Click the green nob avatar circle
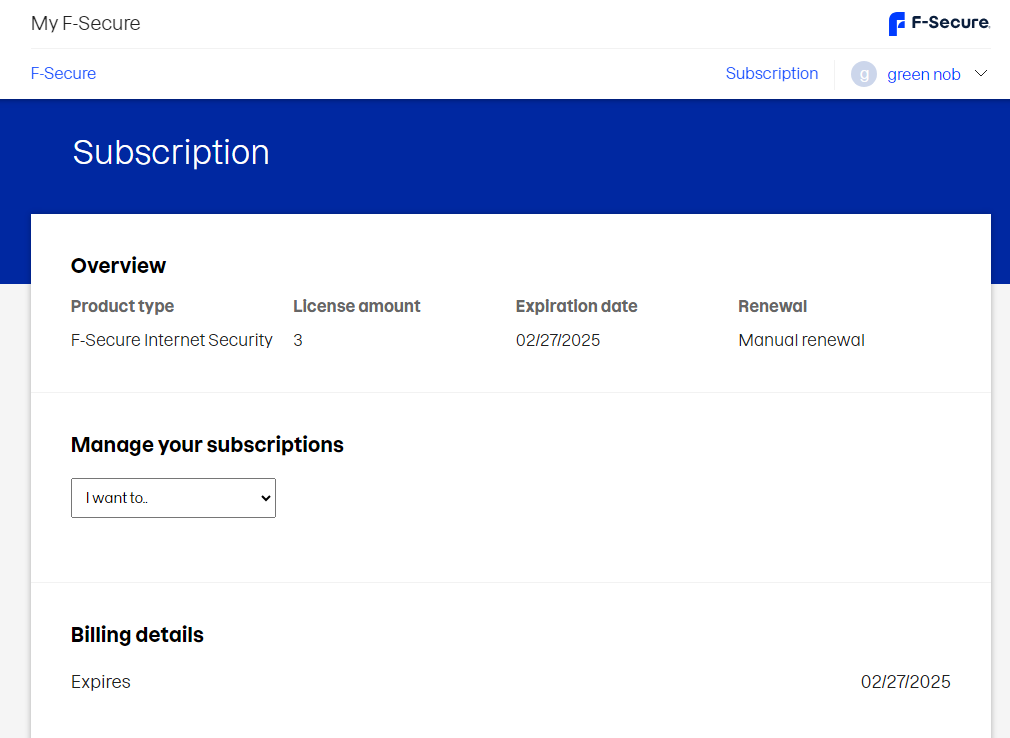Screen dimensions: 1010x738 coord(864,74)
